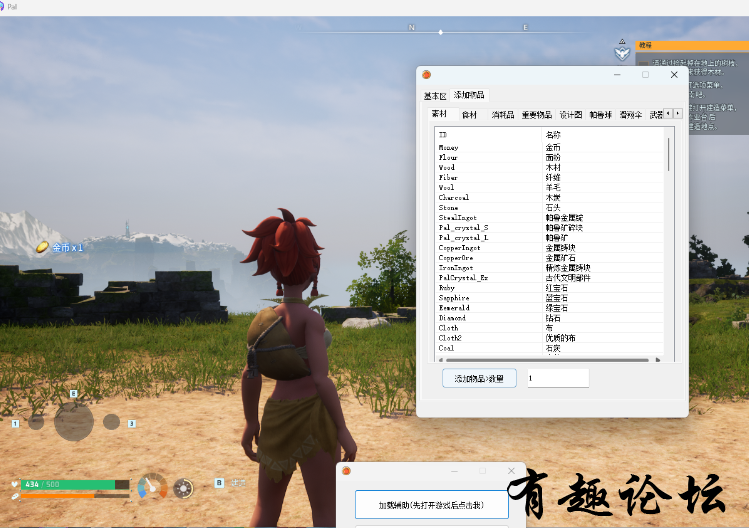Select the Flour row in item list

click(x=550, y=157)
